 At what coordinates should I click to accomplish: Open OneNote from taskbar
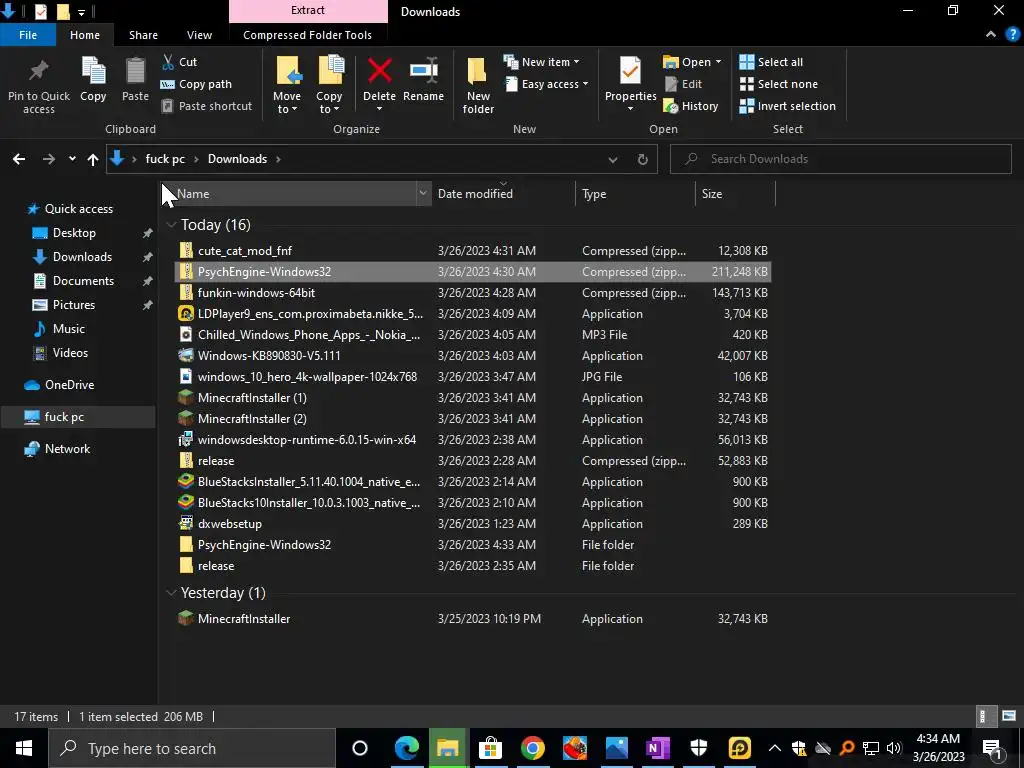[x=657, y=748]
